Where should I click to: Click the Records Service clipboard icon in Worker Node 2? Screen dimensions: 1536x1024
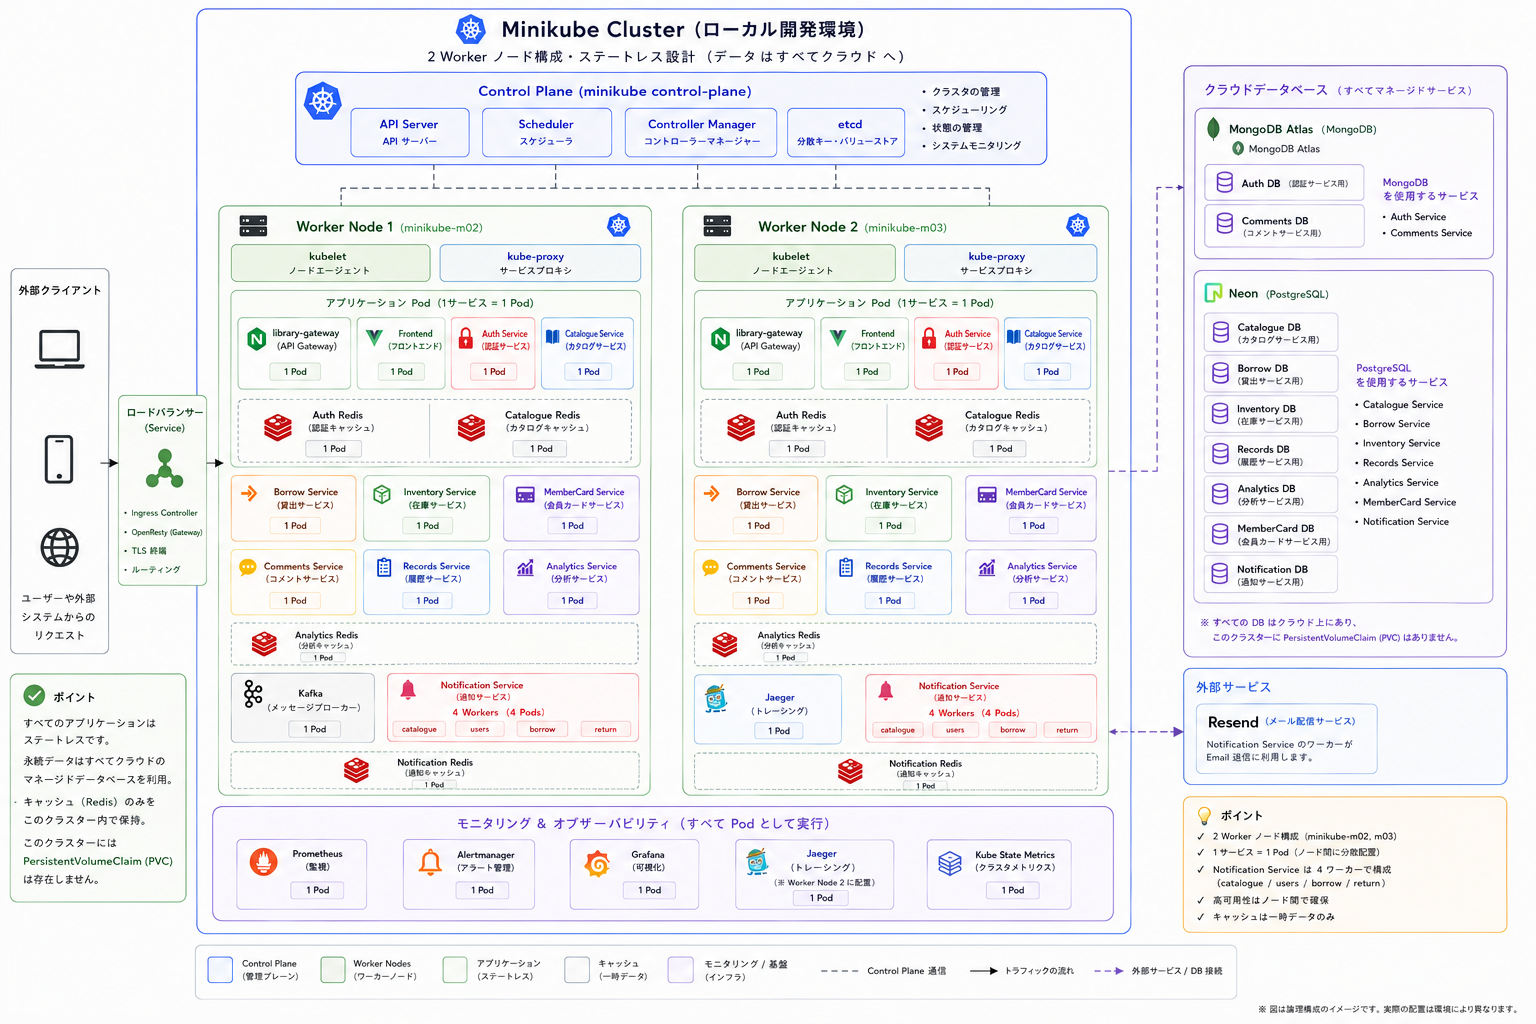(846, 567)
